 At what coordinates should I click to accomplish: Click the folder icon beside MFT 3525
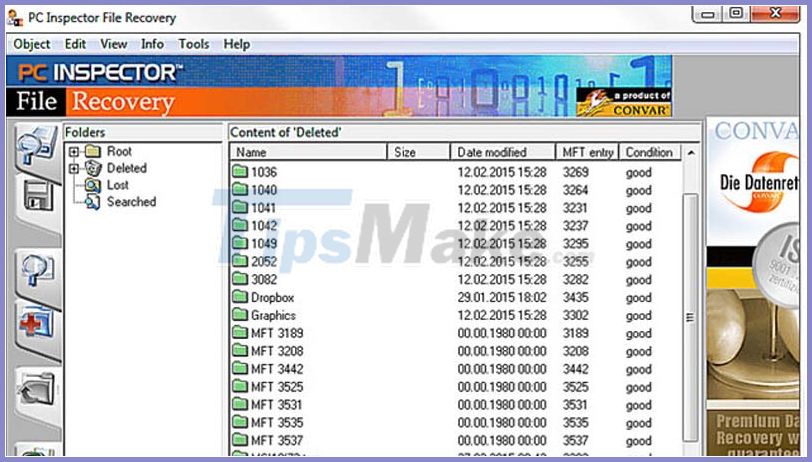pos(240,386)
